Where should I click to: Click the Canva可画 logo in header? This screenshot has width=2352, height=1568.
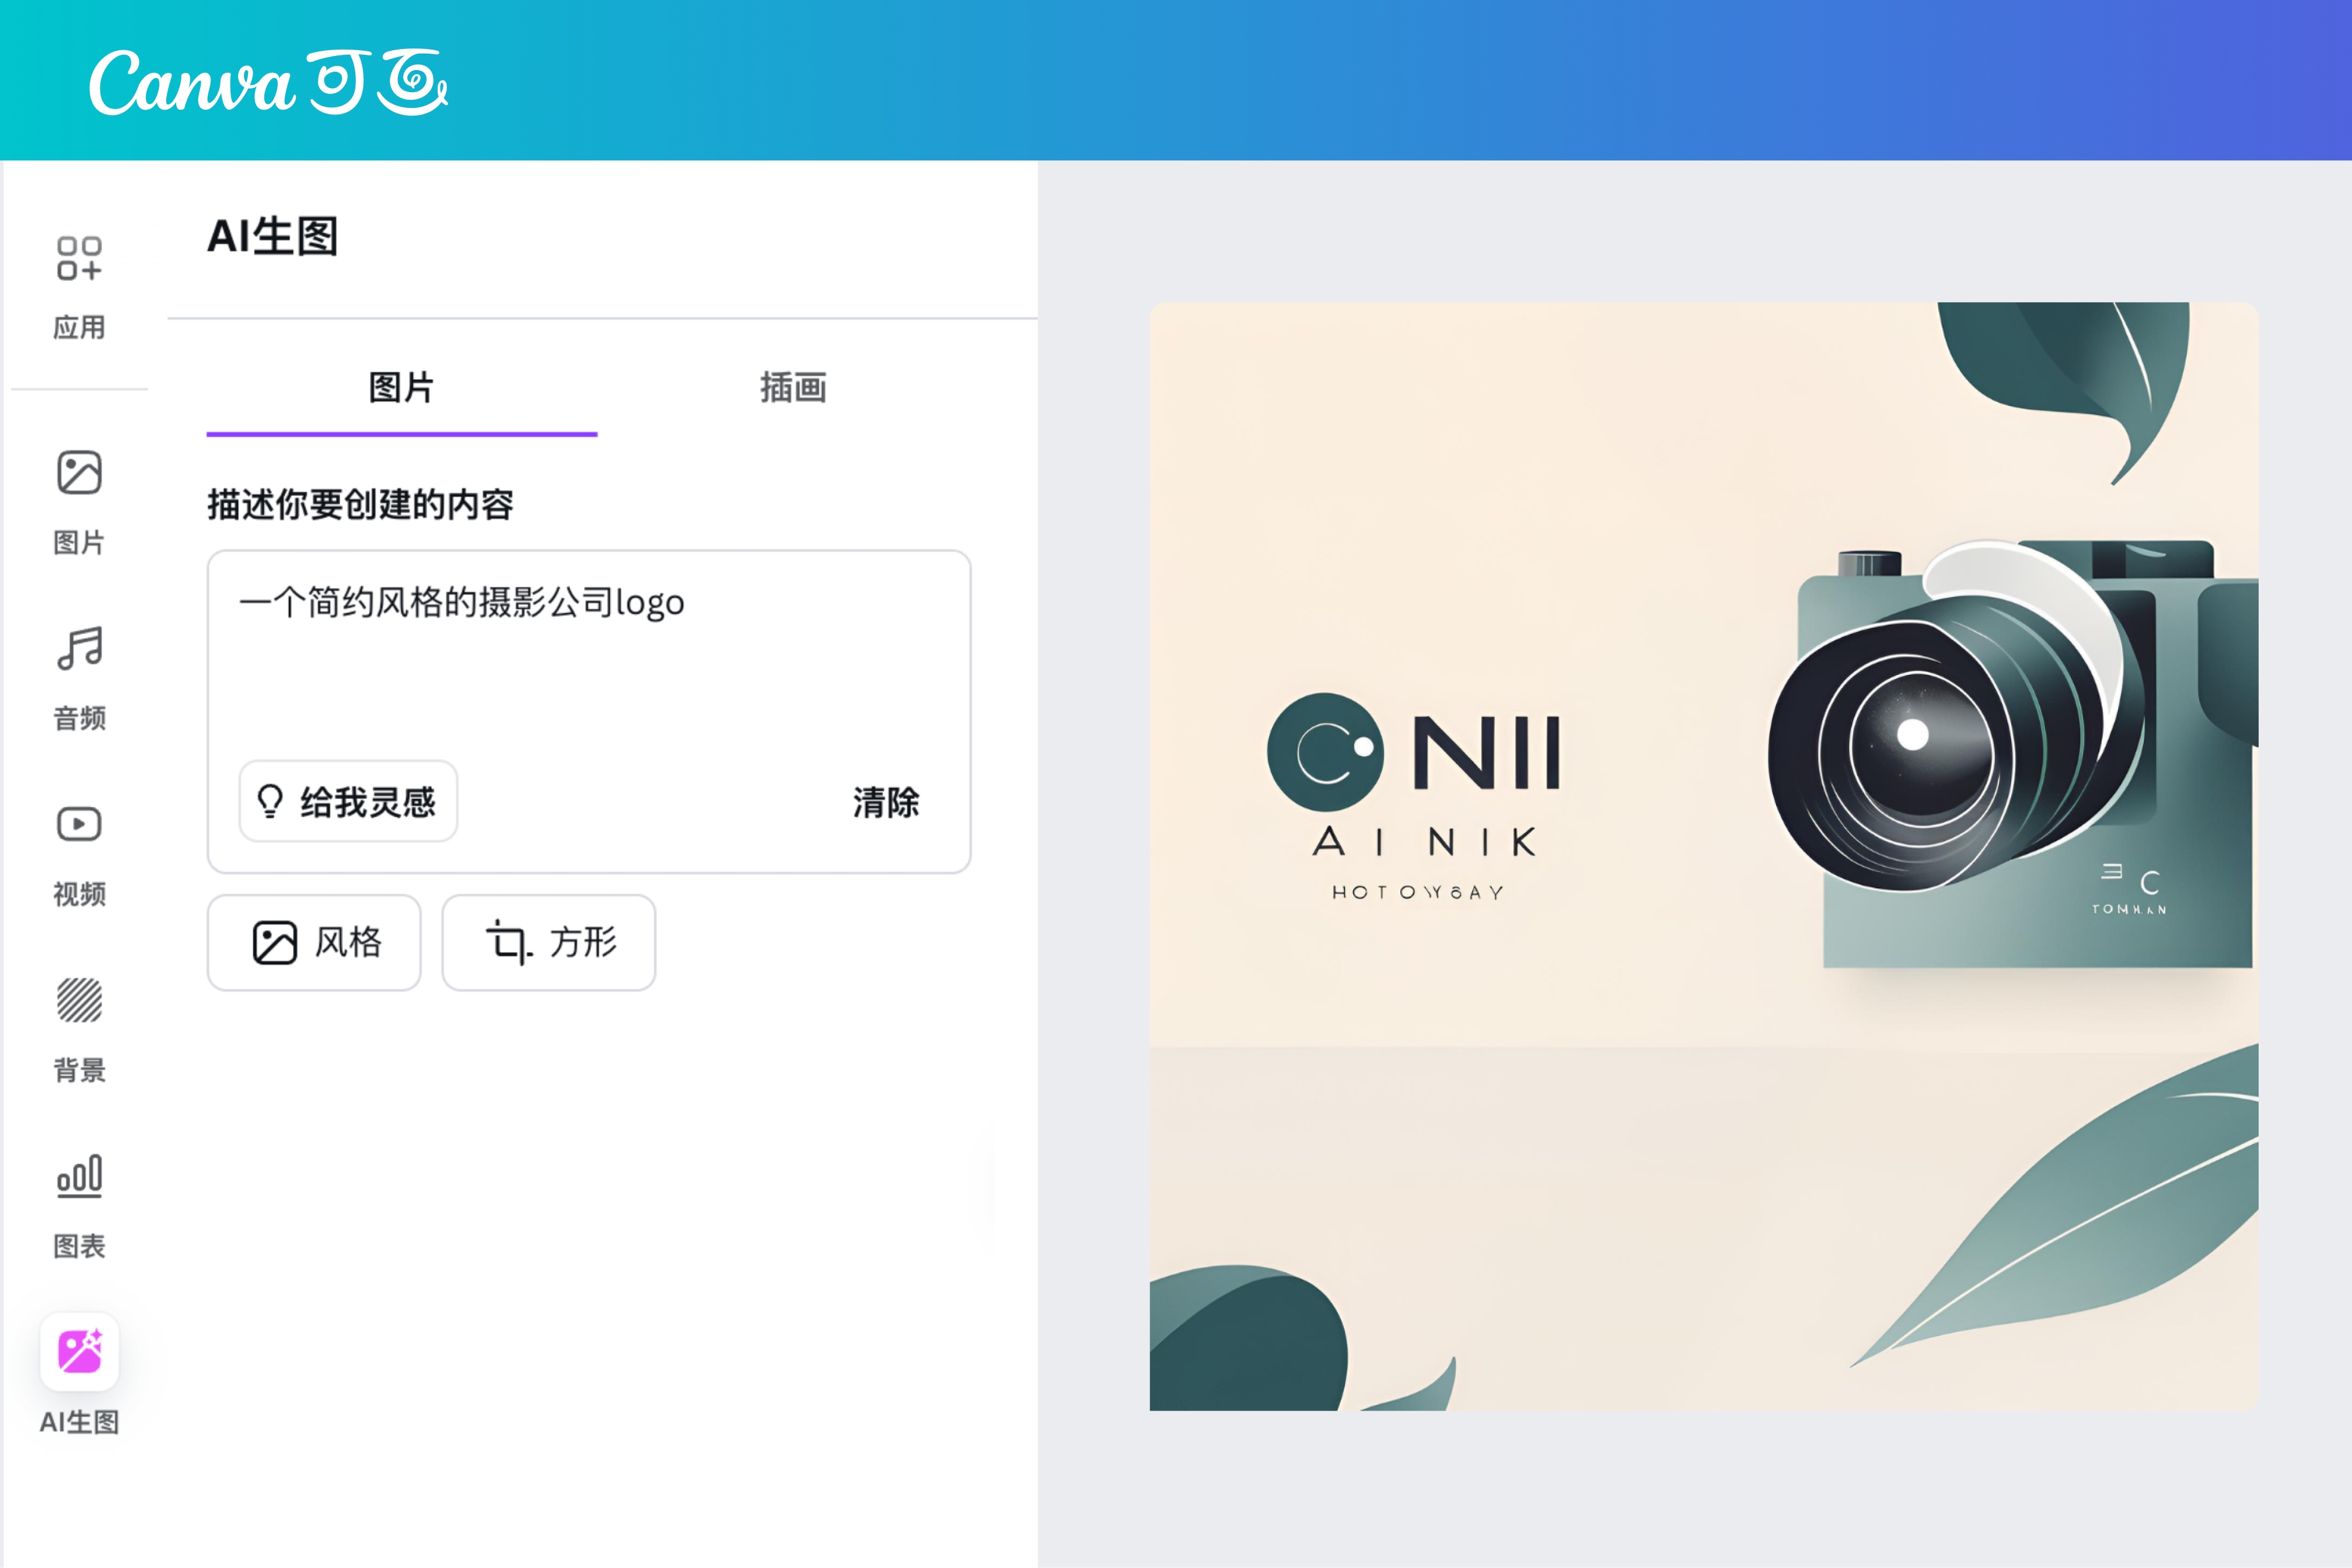pos(268,82)
